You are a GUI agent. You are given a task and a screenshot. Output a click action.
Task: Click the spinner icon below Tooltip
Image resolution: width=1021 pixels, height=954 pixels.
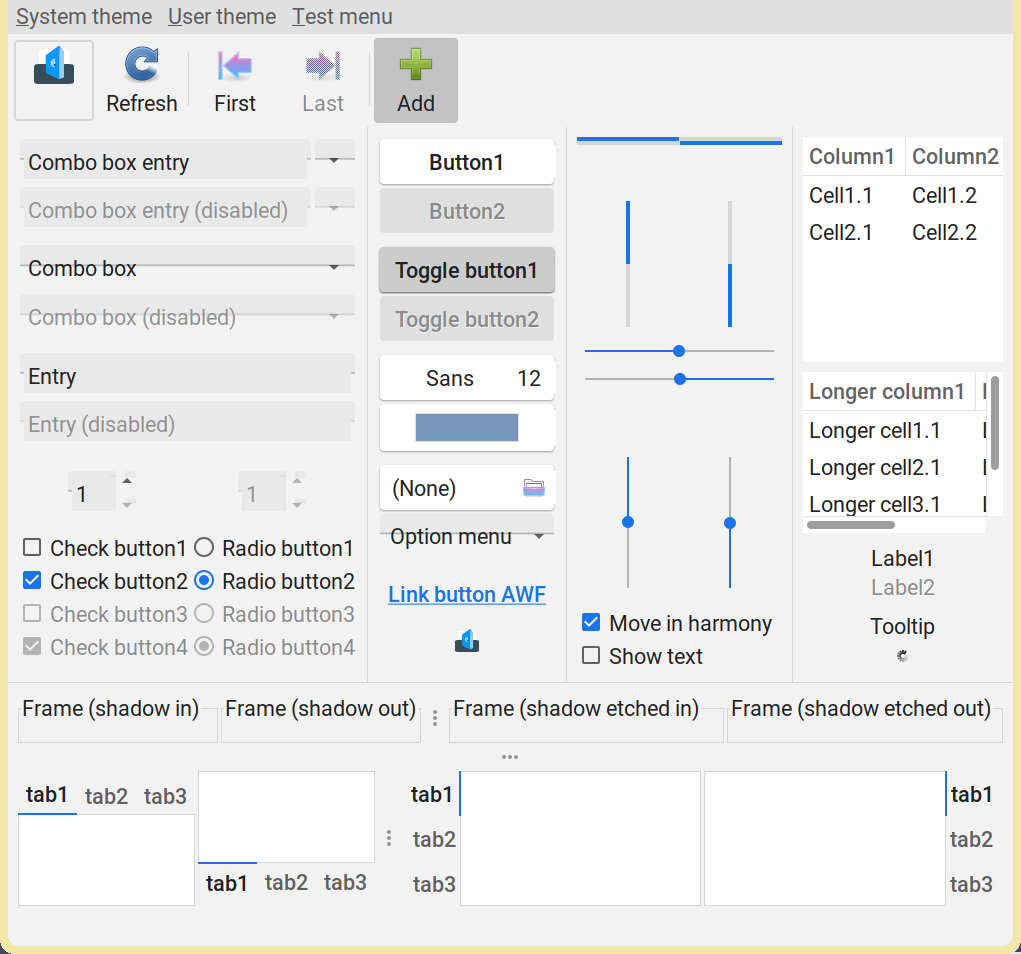tap(902, 656)
